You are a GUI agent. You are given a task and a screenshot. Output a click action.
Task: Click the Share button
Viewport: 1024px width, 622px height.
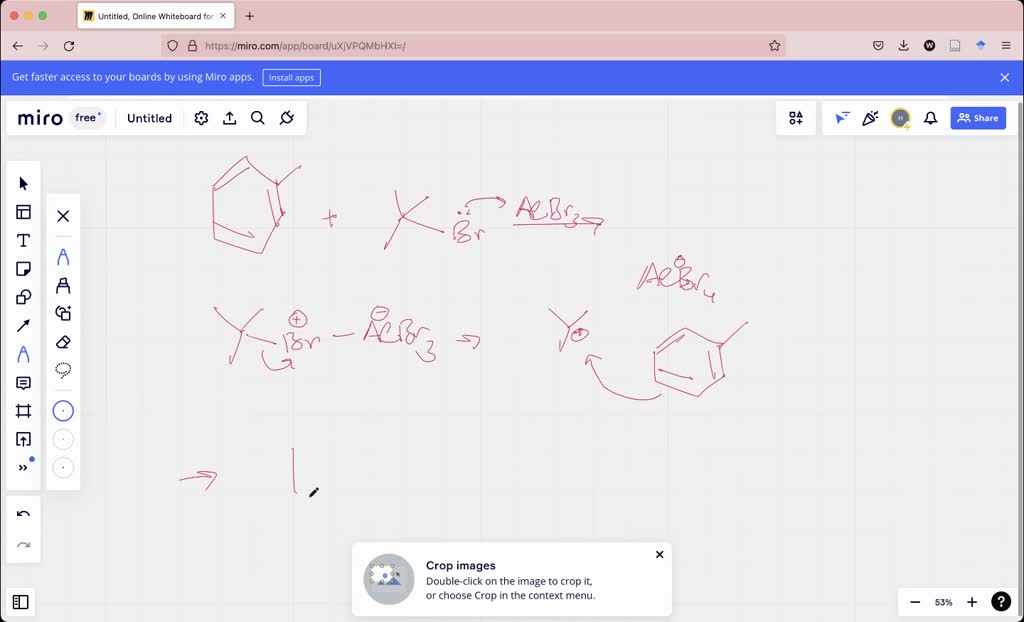(x=977, y=118)
